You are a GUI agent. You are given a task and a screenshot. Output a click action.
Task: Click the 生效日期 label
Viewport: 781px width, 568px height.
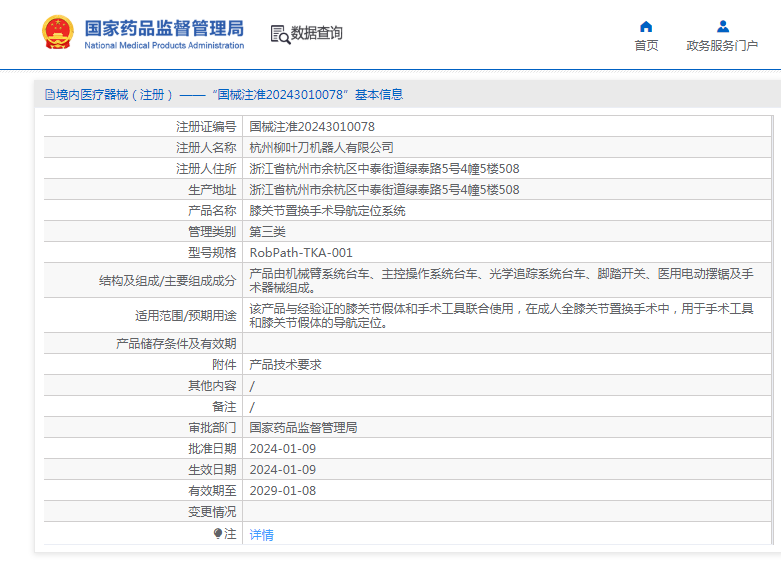[x=212, y=469]
